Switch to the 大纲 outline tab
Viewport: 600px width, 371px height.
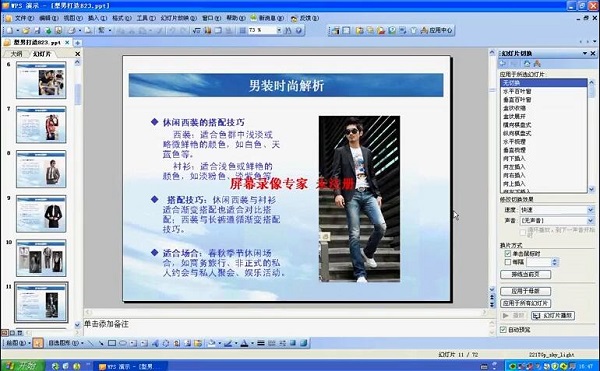pyautogui.click(x=16, y=54)
